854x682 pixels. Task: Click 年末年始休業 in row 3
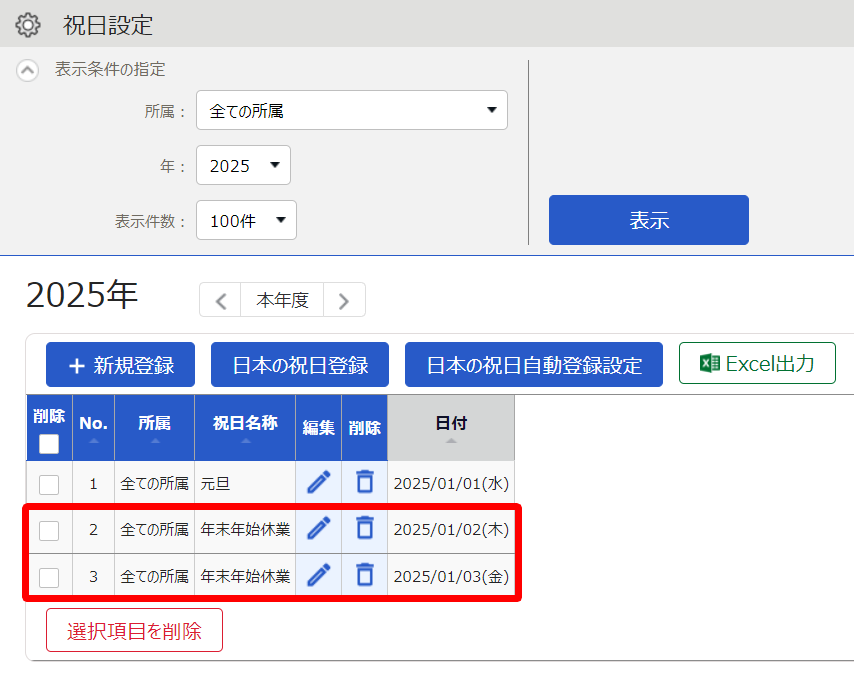245,576
